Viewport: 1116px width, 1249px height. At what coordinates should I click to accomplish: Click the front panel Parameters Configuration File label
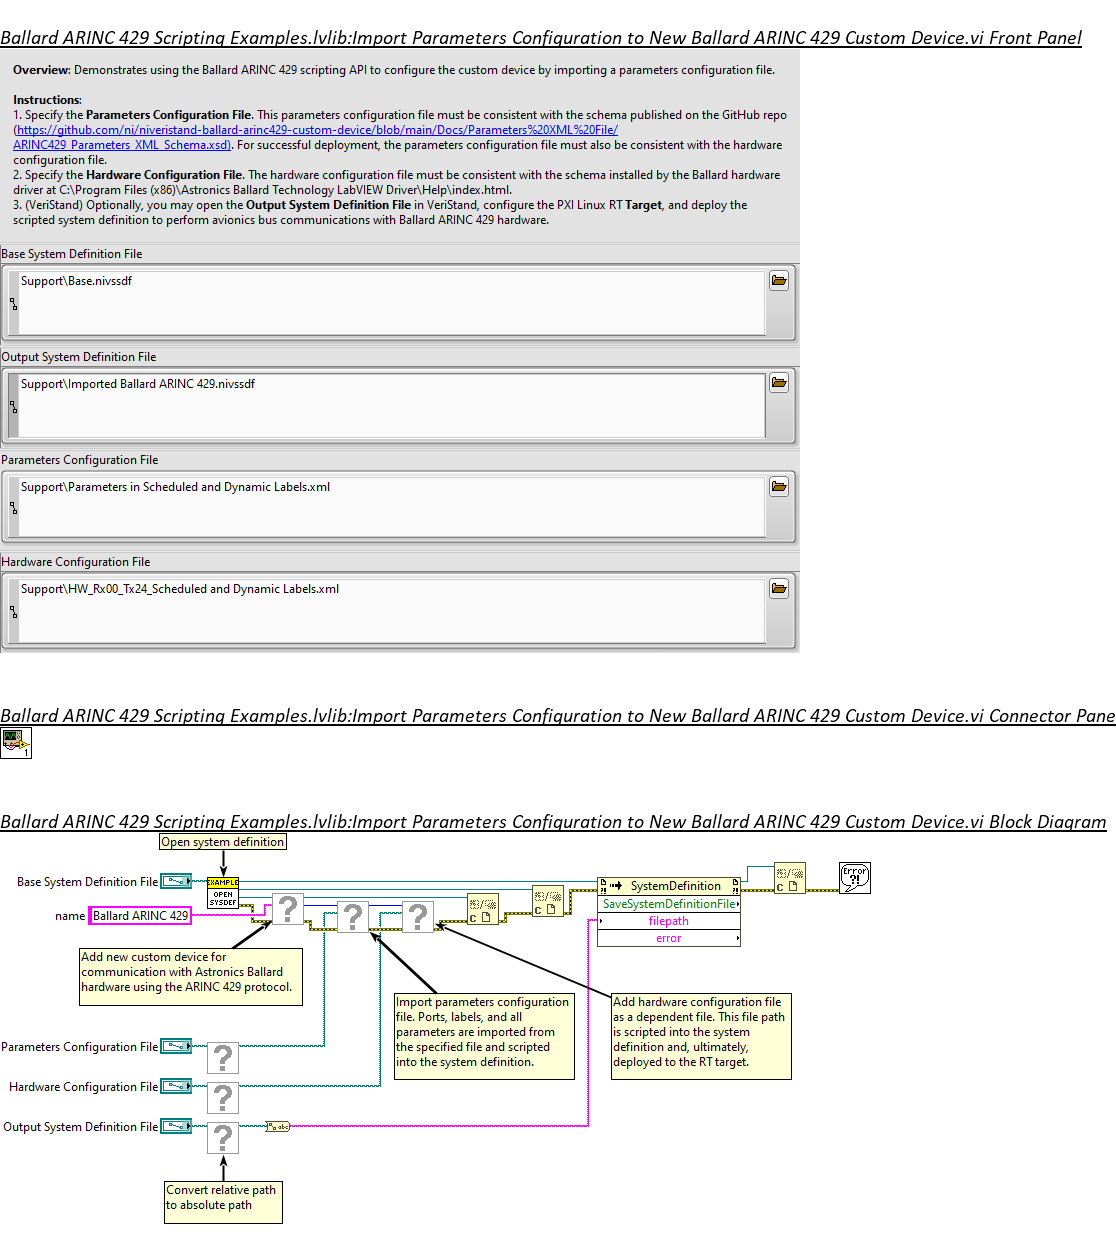click(80, 460)
